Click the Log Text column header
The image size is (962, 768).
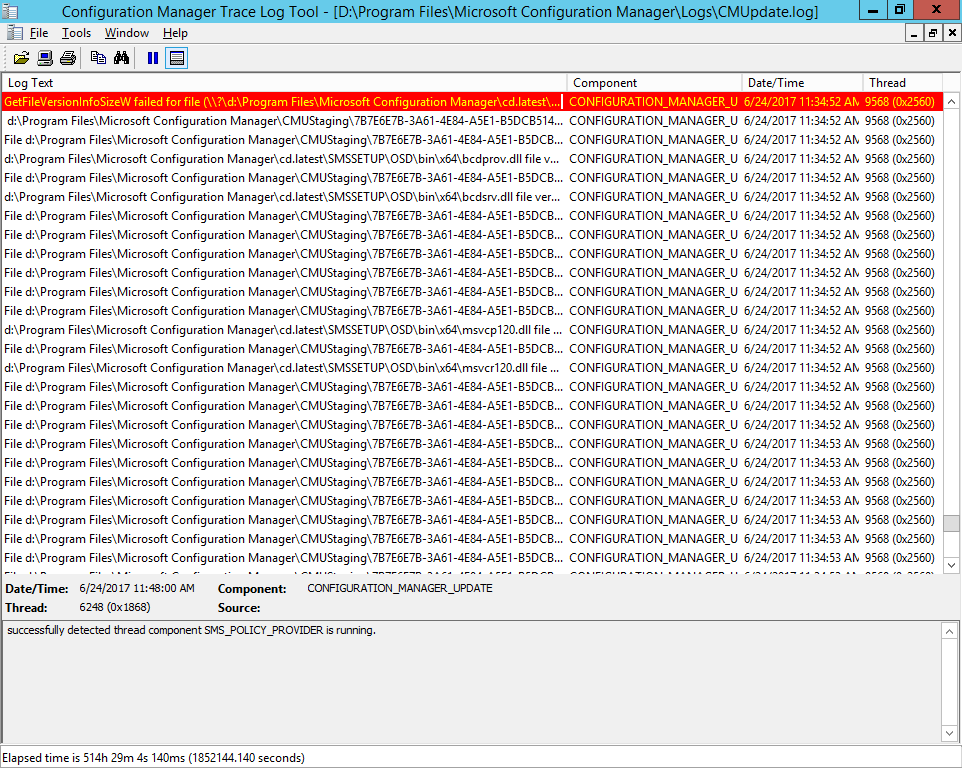click(x=285, y=83)
